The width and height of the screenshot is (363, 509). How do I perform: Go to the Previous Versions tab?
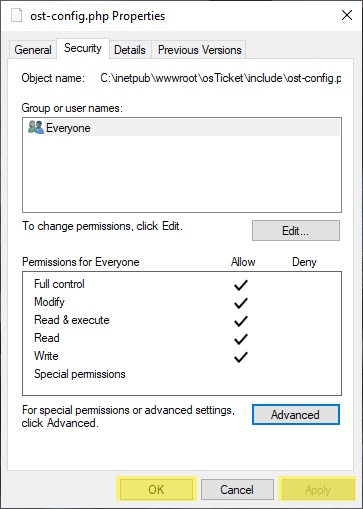199,50
